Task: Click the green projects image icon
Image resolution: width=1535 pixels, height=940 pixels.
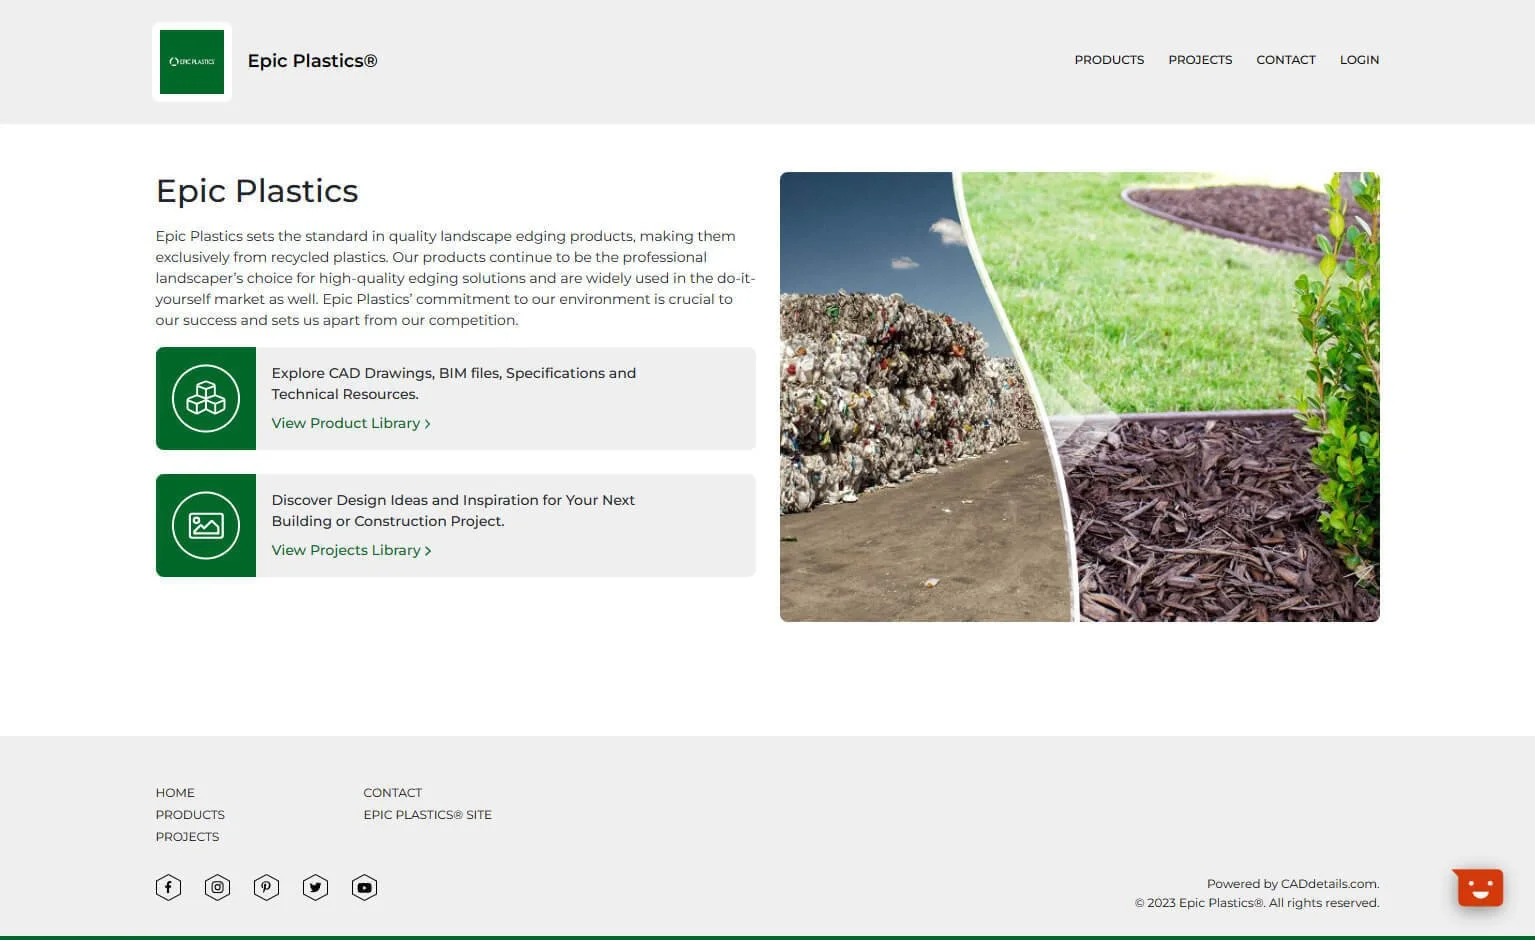Action: pos(205,524)
